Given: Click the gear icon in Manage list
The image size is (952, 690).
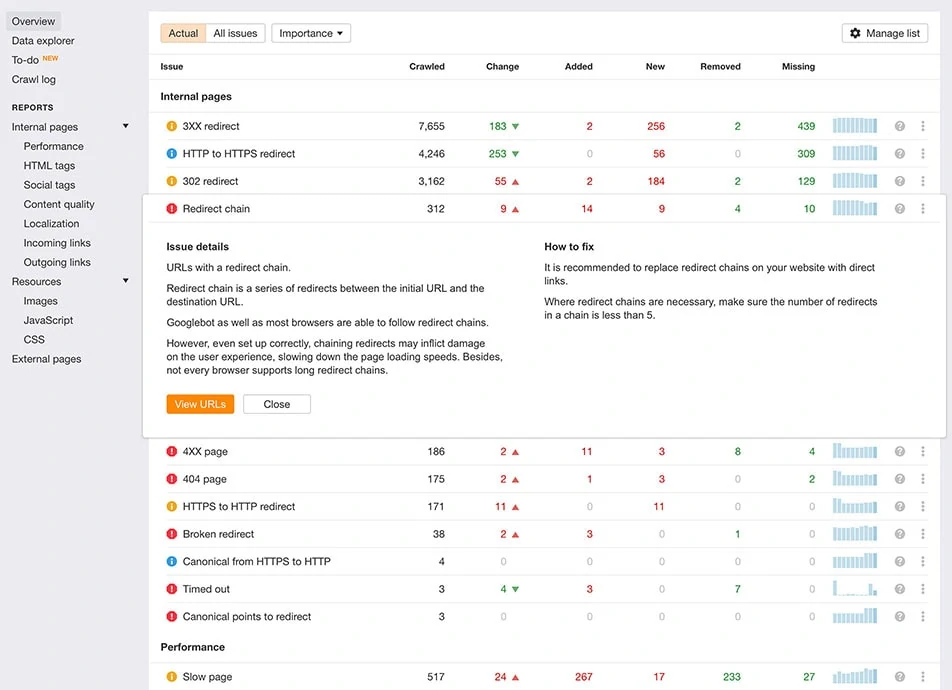Looking at the screenshot, I should (x=855, y=33).
